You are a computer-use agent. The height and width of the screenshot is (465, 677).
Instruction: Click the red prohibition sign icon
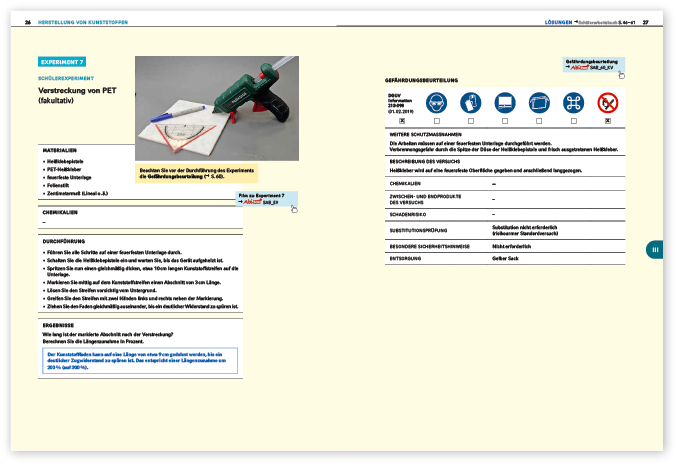coord(608,102)
